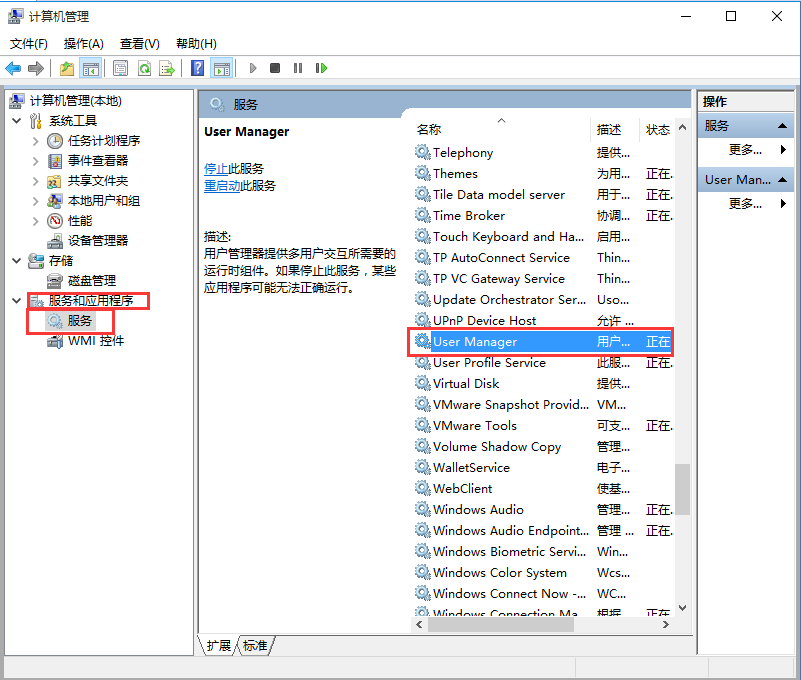The image size is (801, 680).
Task: Select the 服务 node in the tree
Action: pos(79,320)
